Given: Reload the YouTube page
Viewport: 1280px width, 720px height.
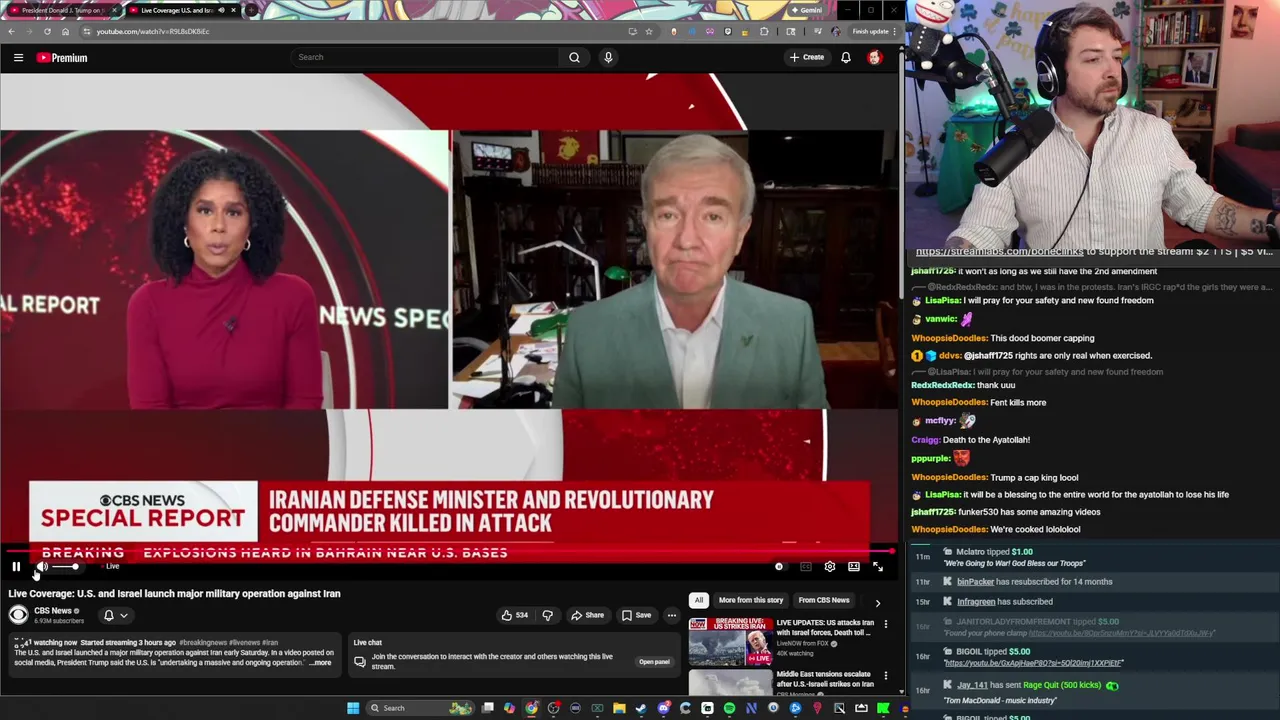Looking at the screenshot, I should tap(47, 31).
